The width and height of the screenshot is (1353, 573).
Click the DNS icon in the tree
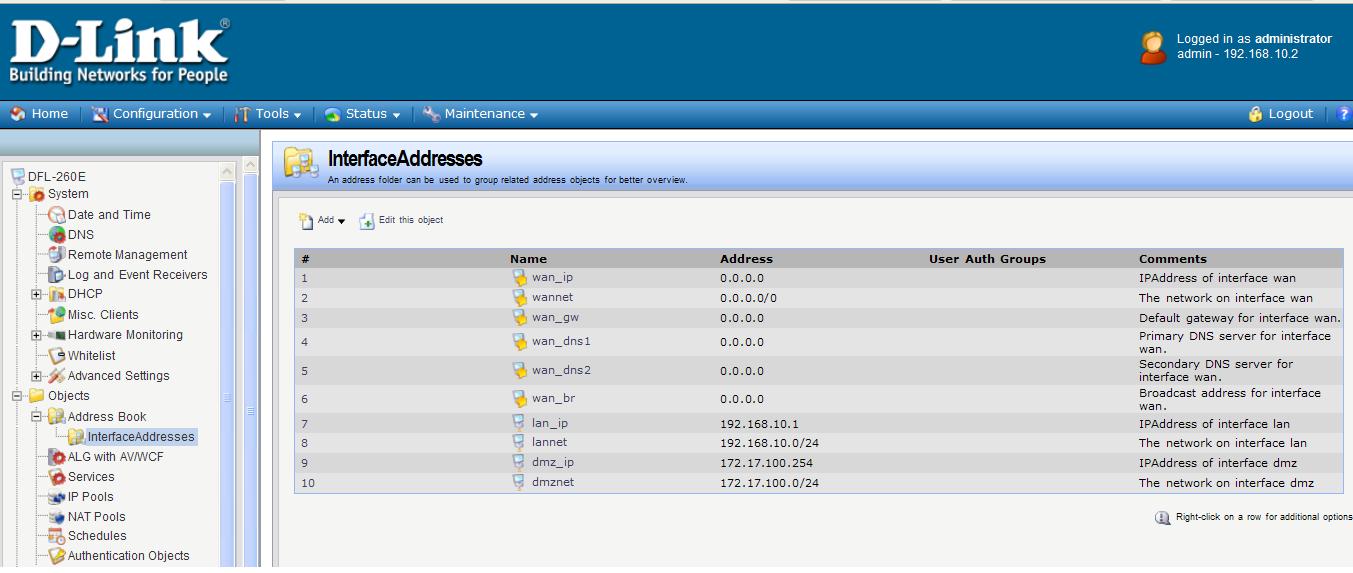click(x=57, y=235)
